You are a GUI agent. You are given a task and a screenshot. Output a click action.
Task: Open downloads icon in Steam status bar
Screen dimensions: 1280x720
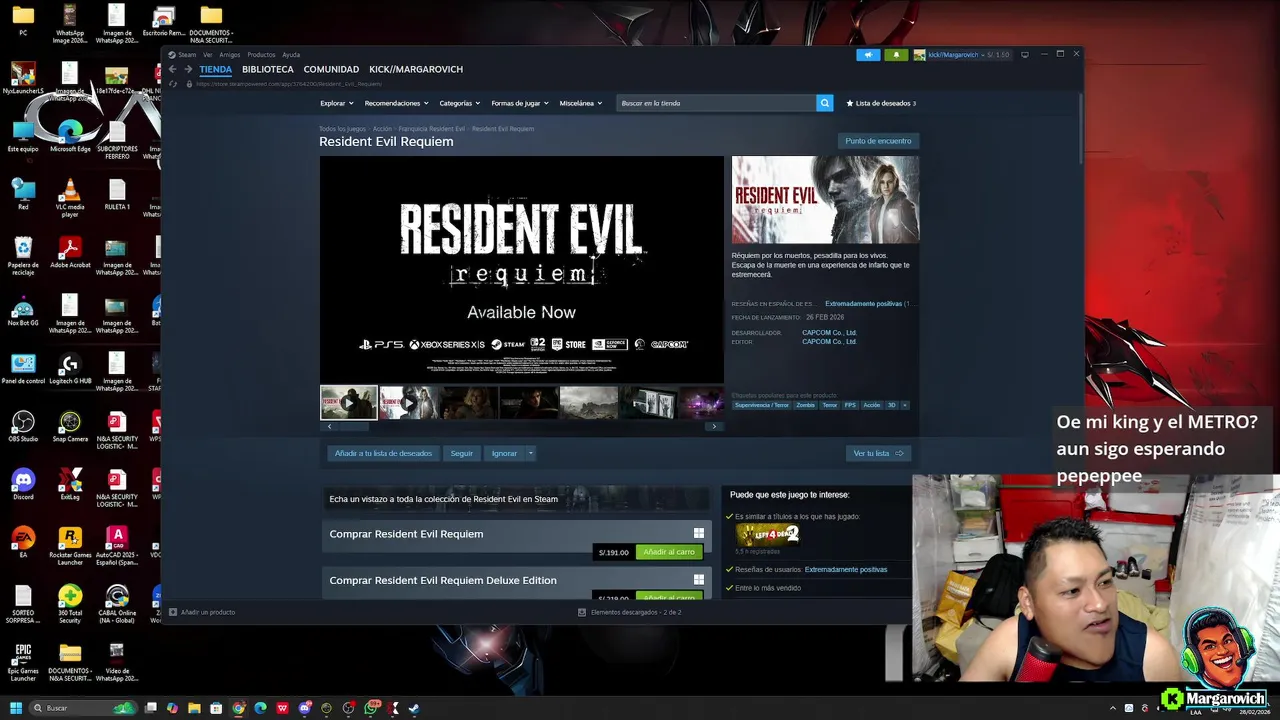582,612
